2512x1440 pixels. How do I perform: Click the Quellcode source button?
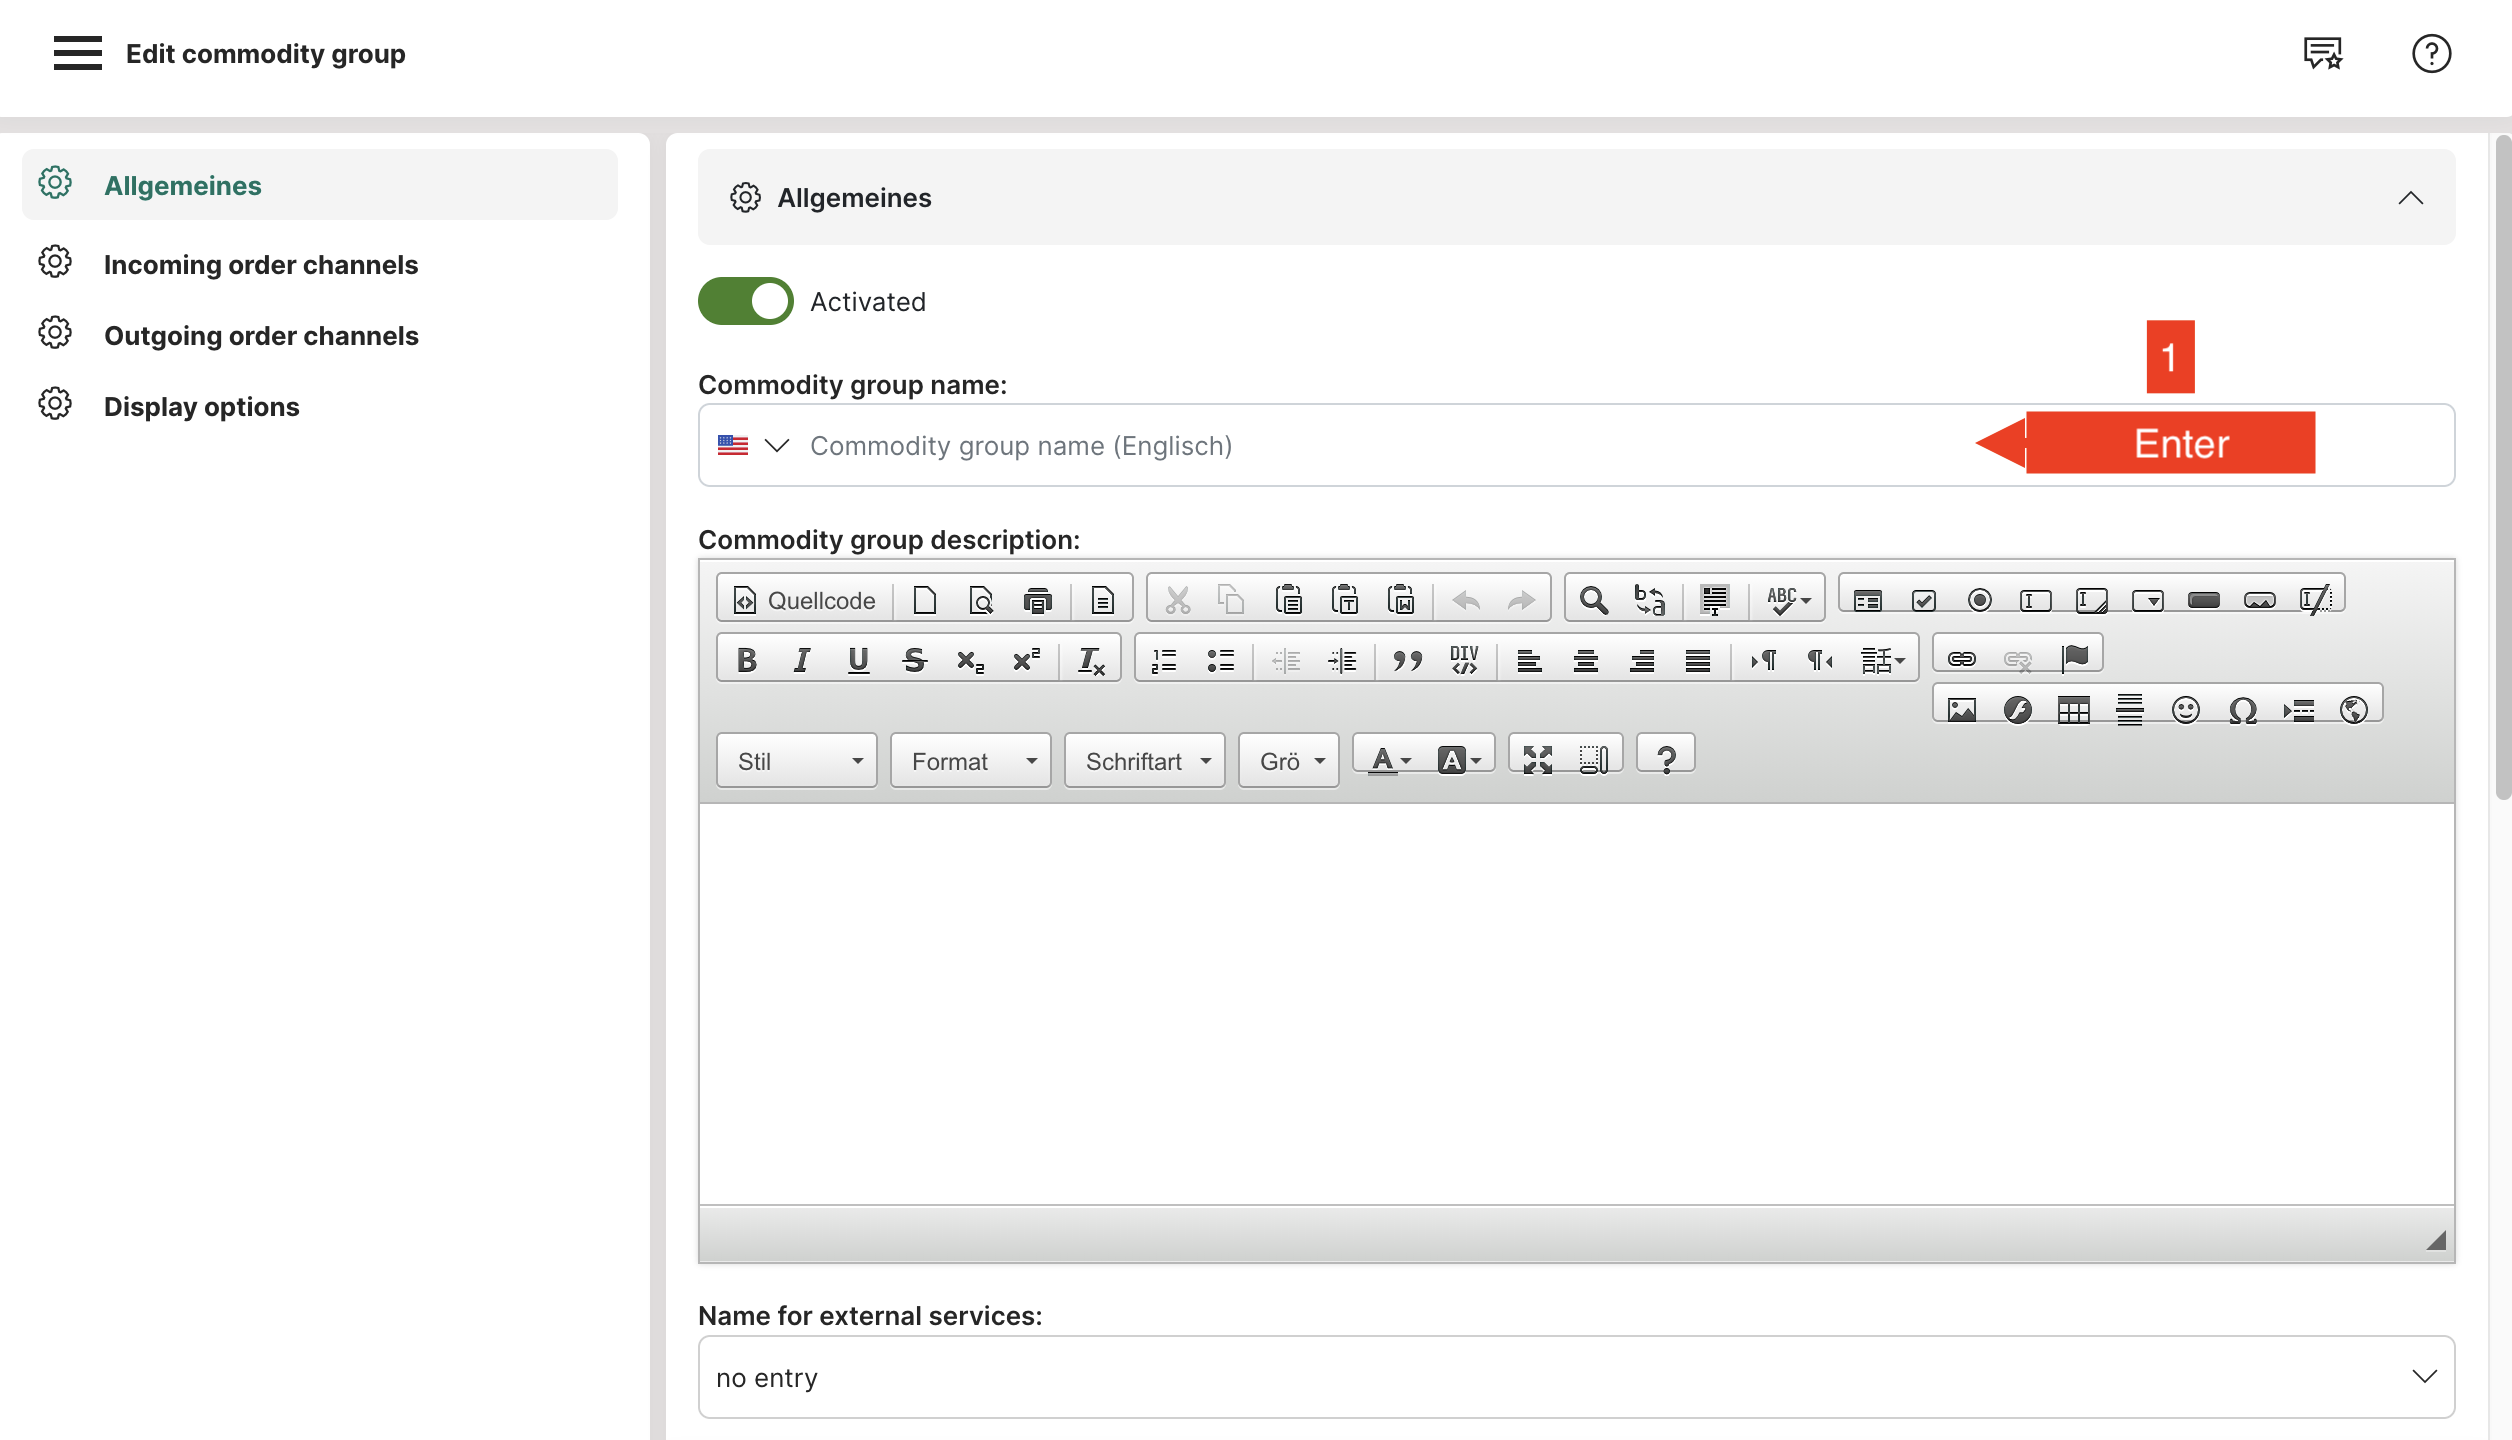[804, 600]
